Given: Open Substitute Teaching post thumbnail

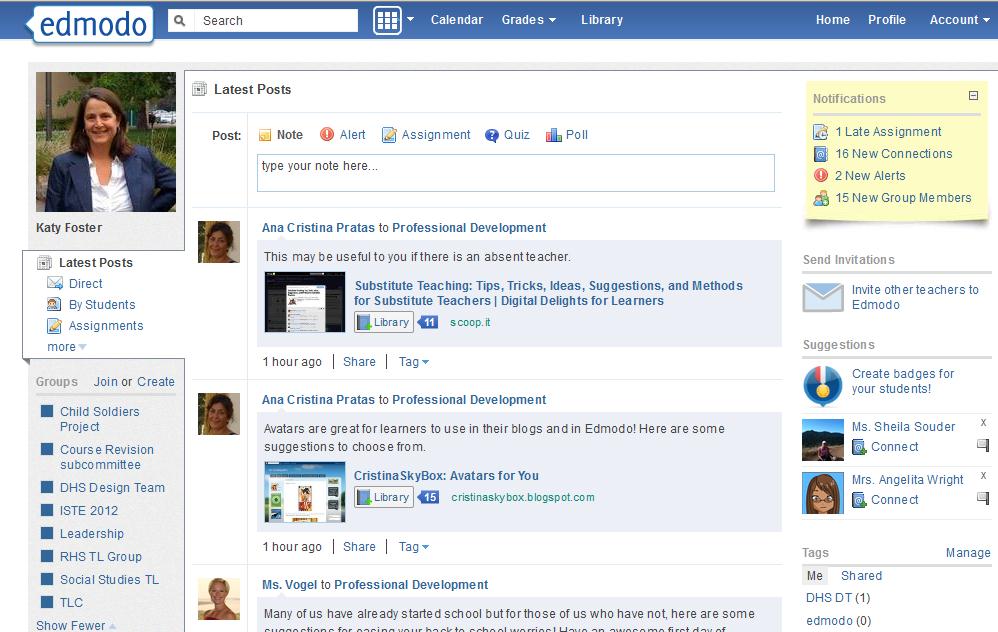Looking at the screenshot, I should tap(305, 302).
